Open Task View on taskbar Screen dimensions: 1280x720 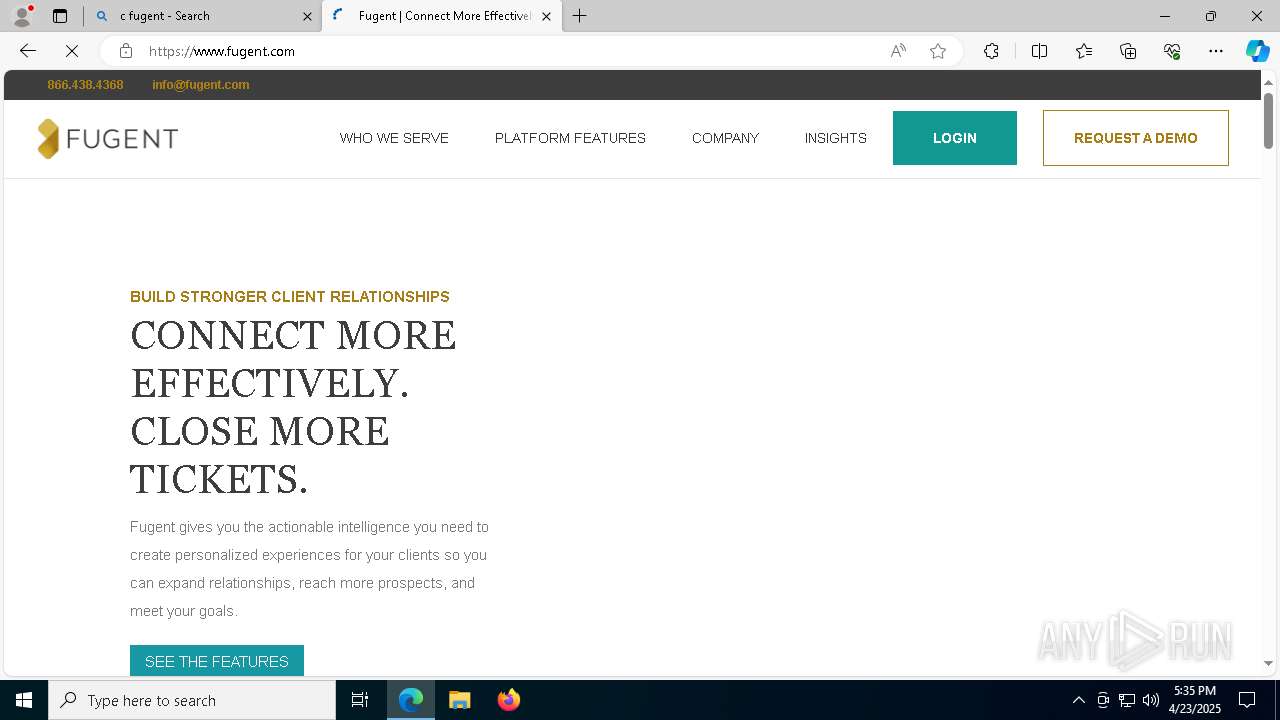pyautogui.click(x=360, y=700)
